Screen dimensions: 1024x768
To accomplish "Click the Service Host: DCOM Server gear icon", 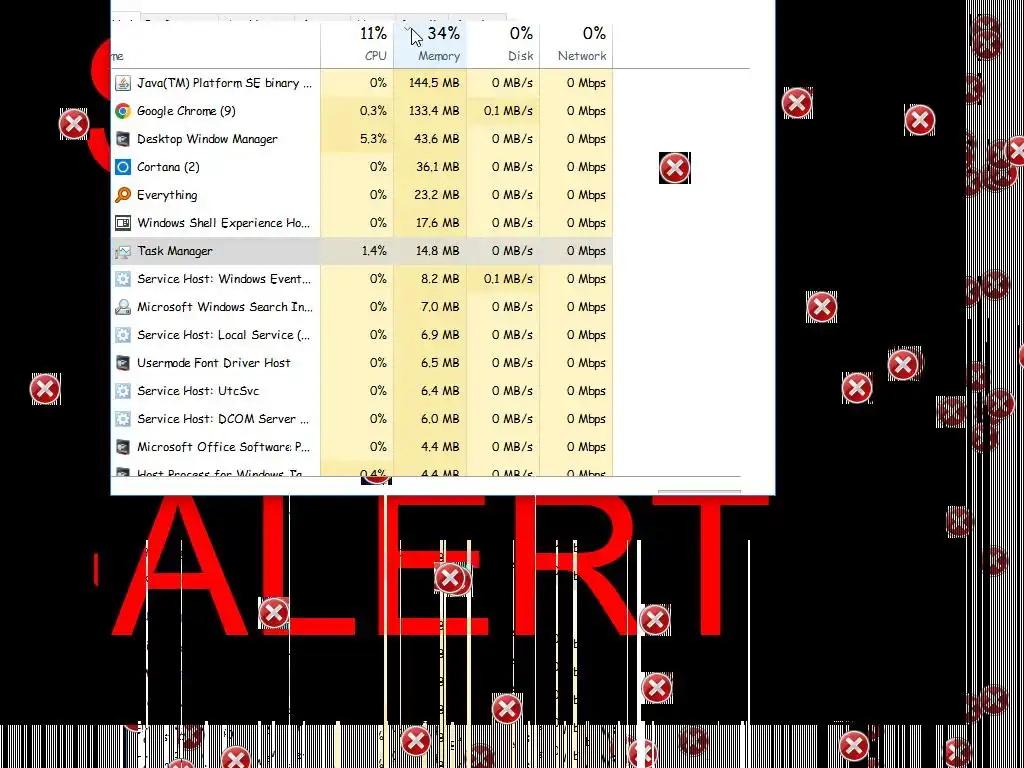I will [123, 419].
